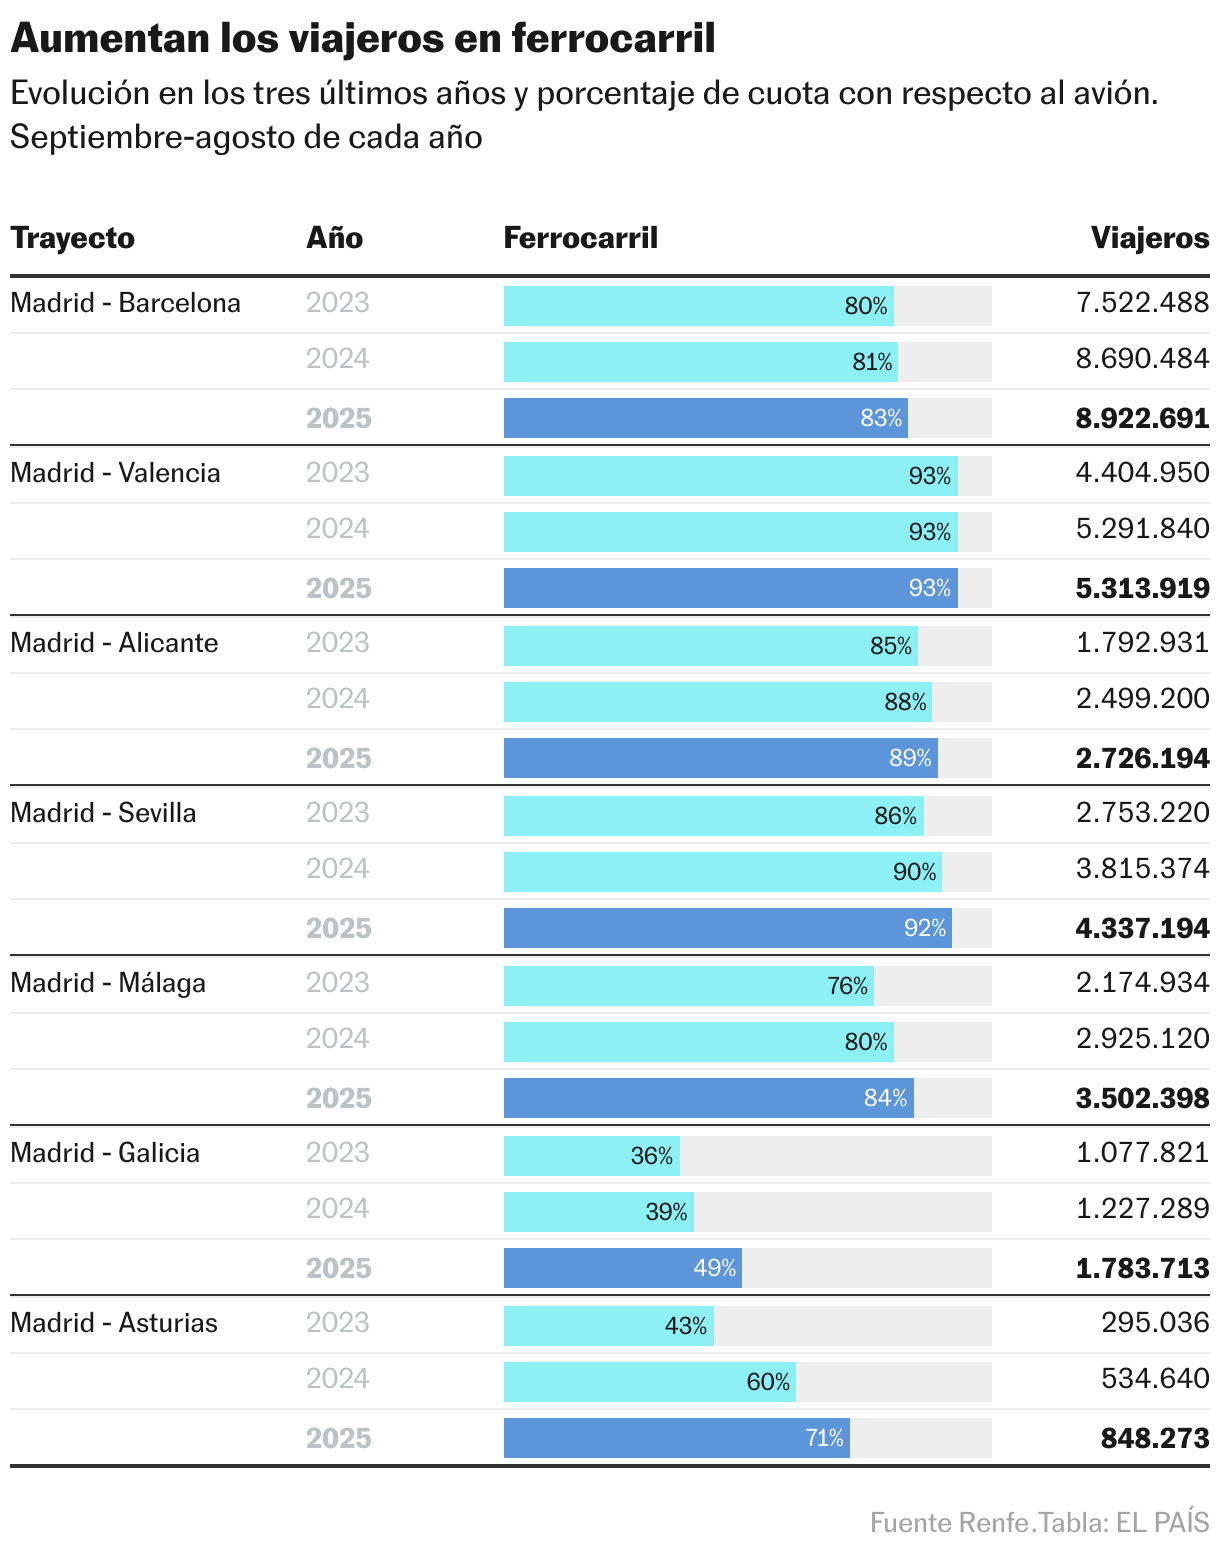The width and height of the screenshot is (1220, 1552).
Task: Click the 49% bar for Madrid - Galicia
Action: tap(622, 1268)
